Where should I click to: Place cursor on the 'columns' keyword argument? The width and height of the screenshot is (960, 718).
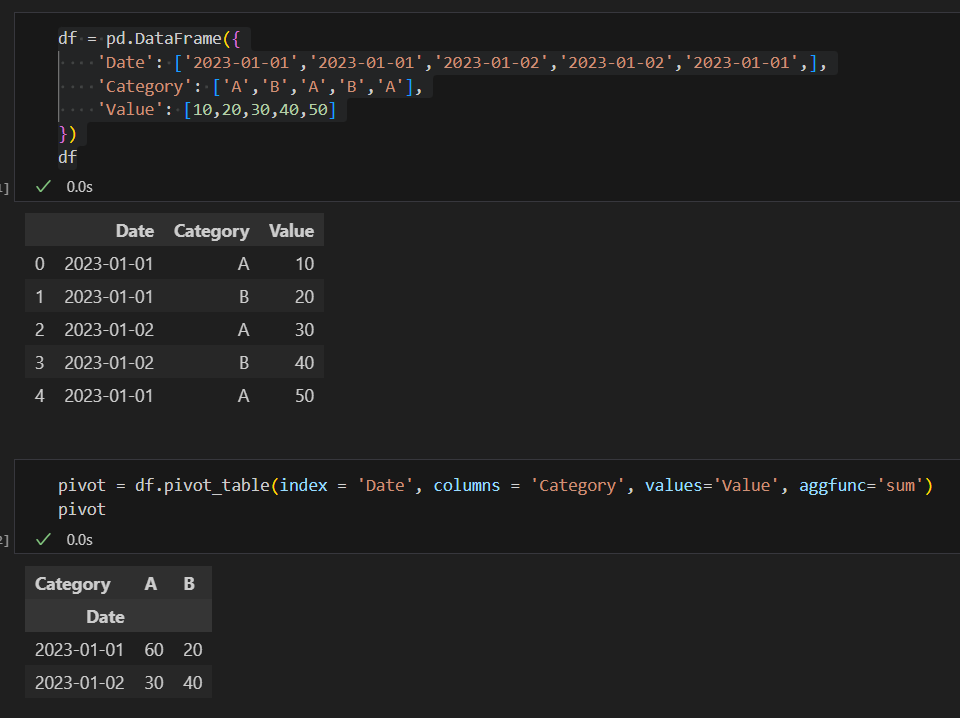click(x=467, y=485)
